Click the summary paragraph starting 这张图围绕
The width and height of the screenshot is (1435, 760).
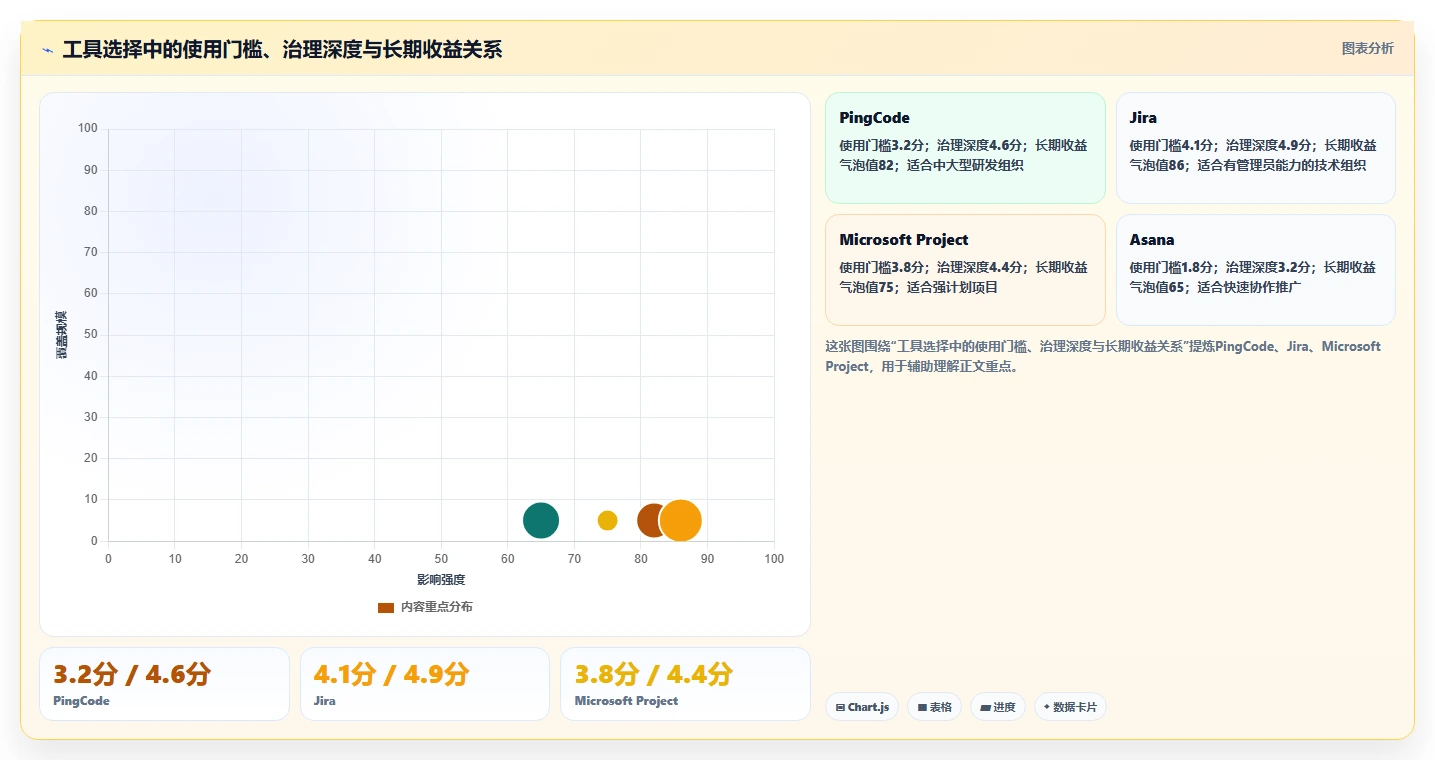(x=1103, y=356)
